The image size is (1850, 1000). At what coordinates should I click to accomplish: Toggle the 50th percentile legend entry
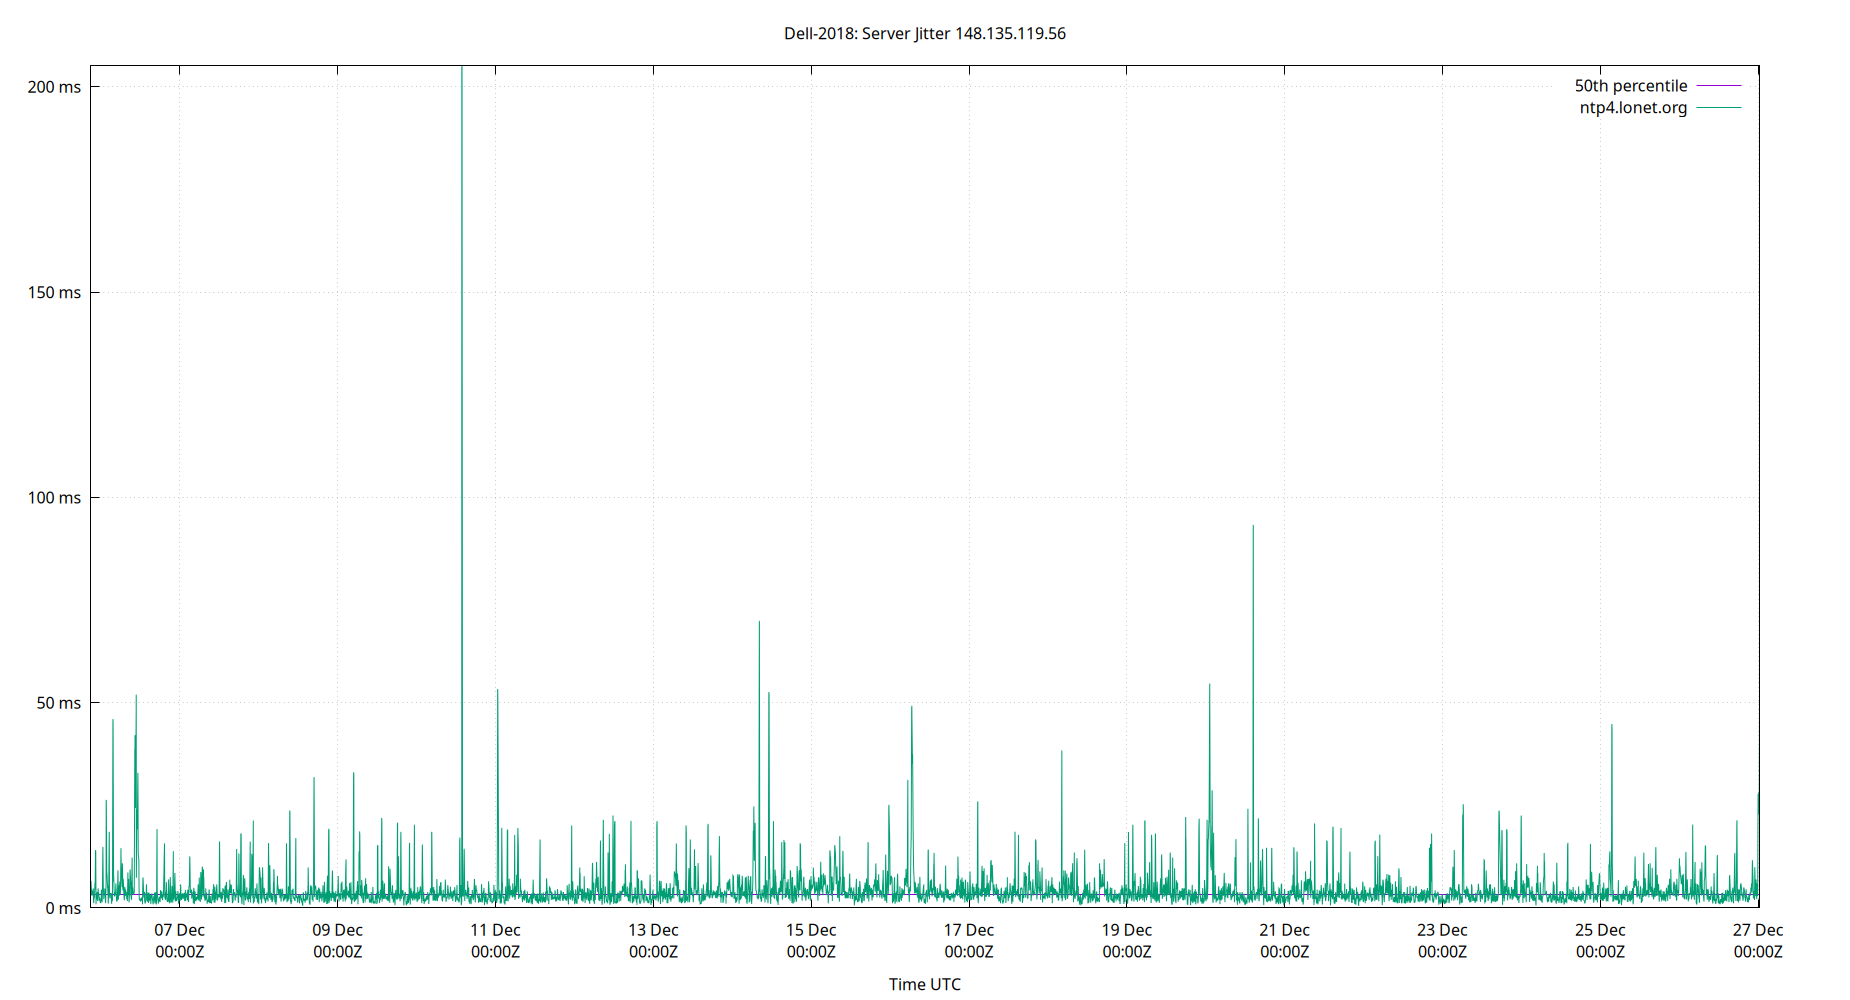[x=1630, y=85]
